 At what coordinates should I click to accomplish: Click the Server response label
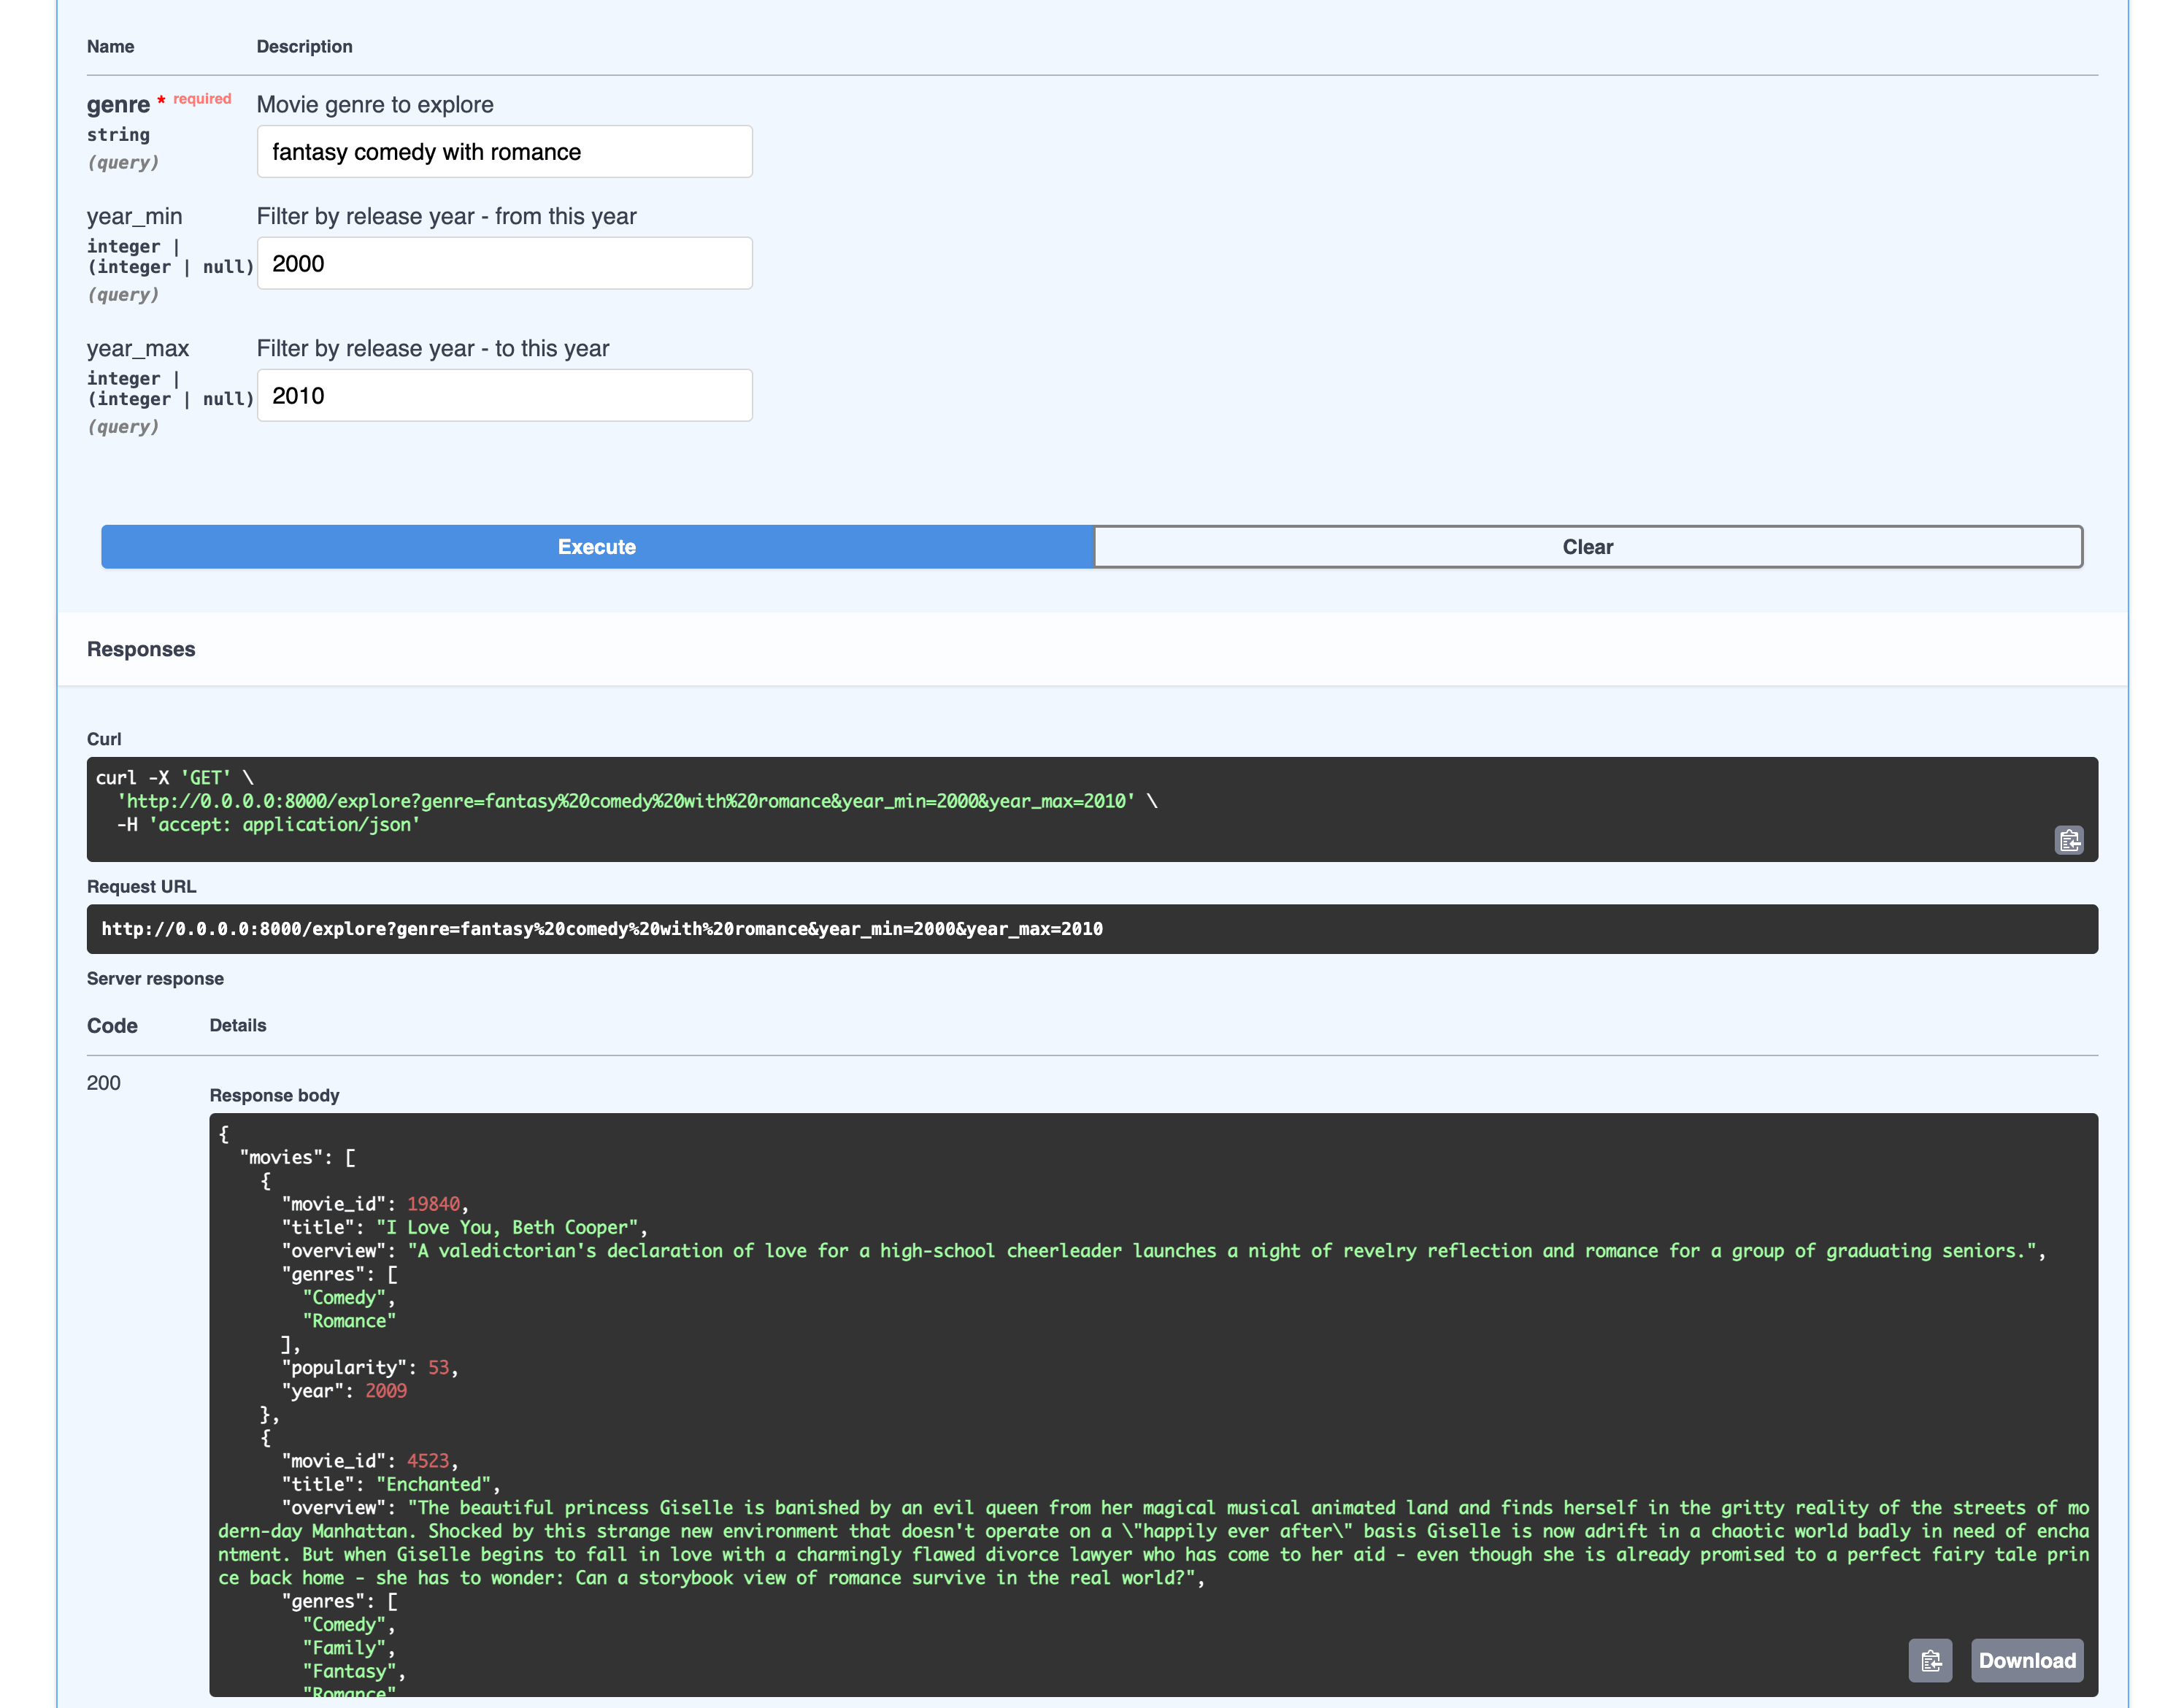tap(155, 978)
